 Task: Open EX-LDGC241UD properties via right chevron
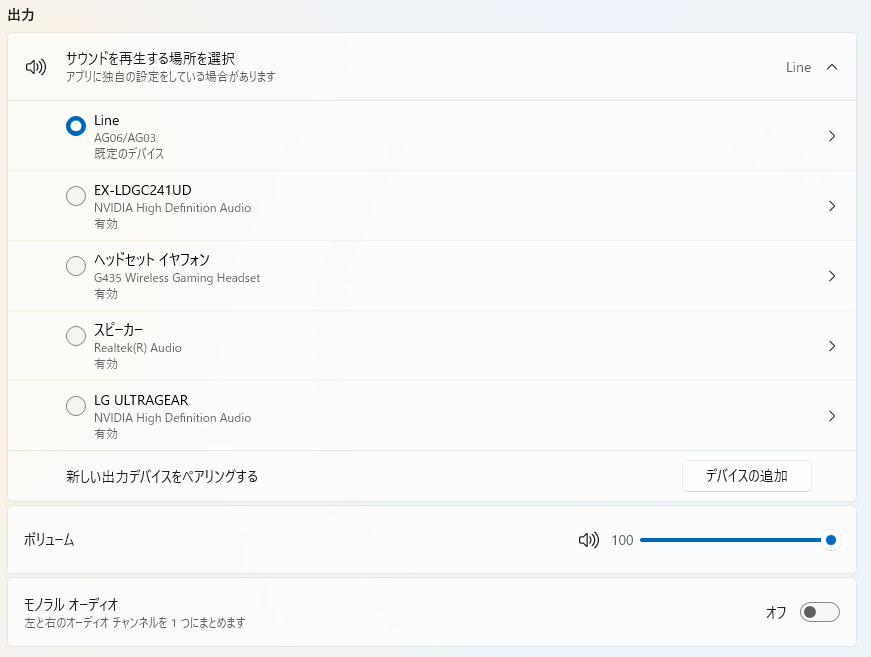pos(831,206)
